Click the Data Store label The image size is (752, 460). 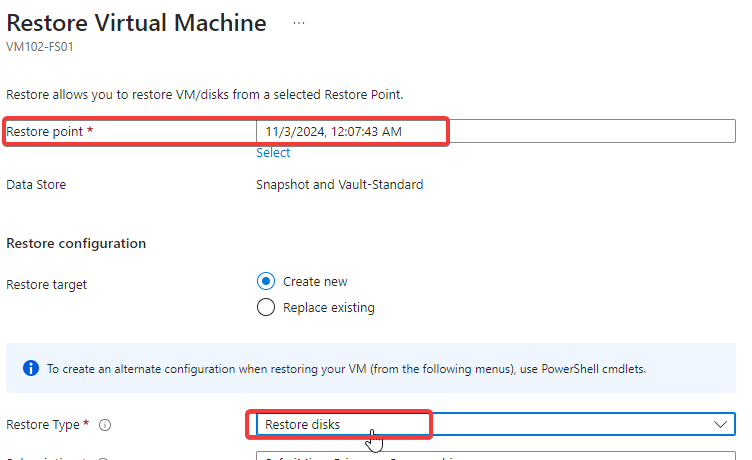point(36,185)
